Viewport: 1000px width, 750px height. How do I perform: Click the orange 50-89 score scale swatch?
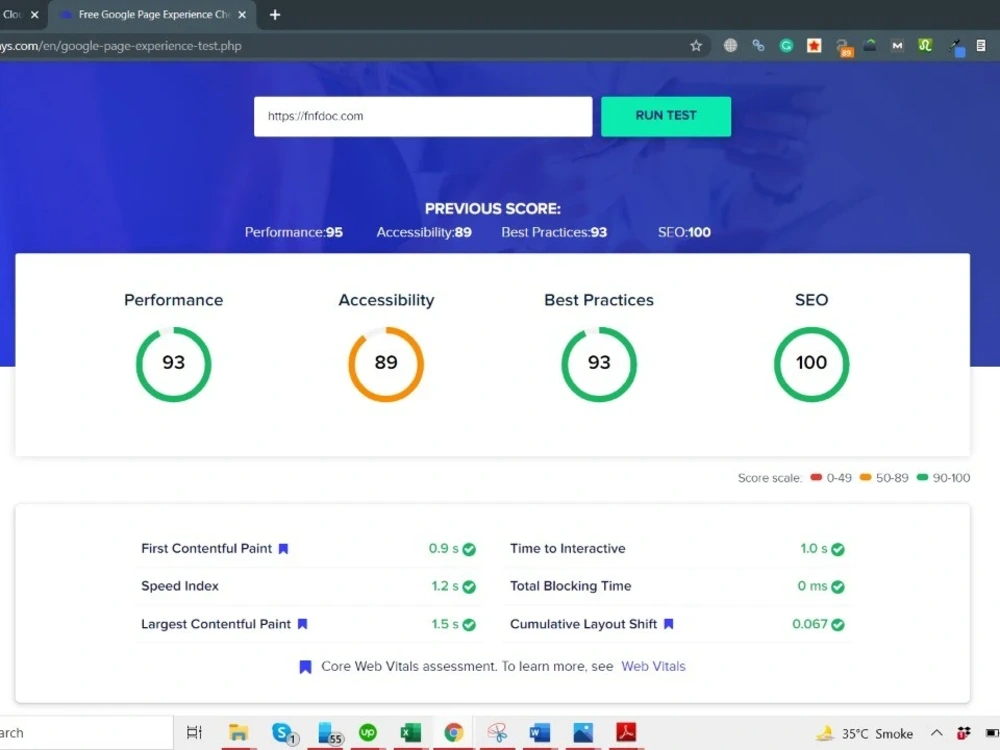coord(865,477)
